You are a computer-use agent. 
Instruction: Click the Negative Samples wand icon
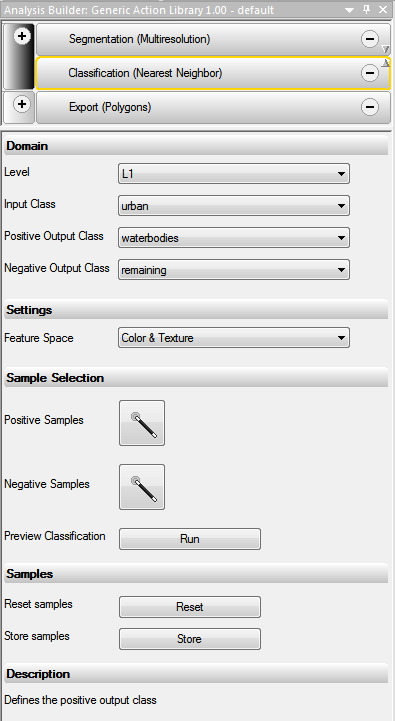pos(142,487)
